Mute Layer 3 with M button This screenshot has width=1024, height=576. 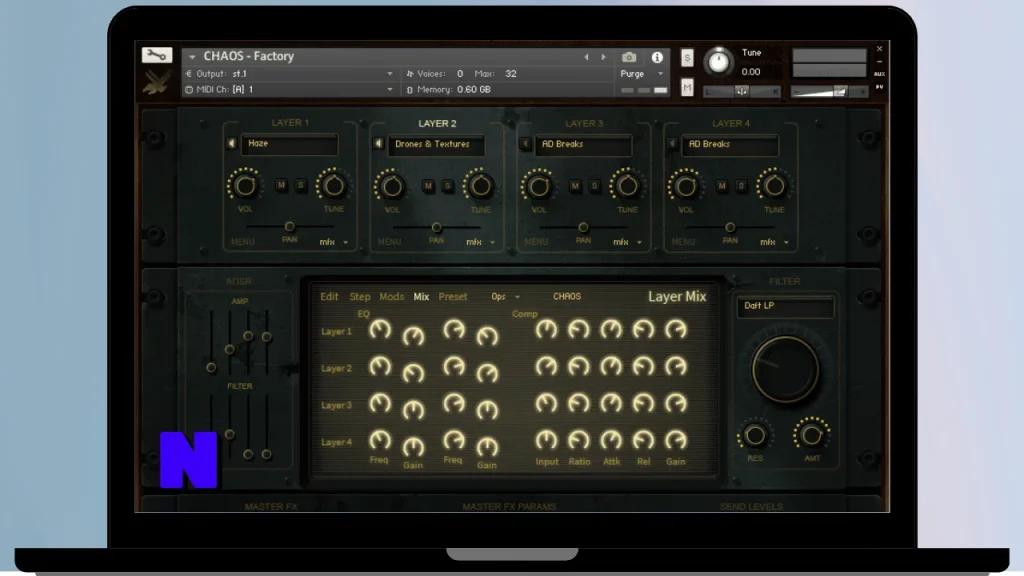[575, 186]
